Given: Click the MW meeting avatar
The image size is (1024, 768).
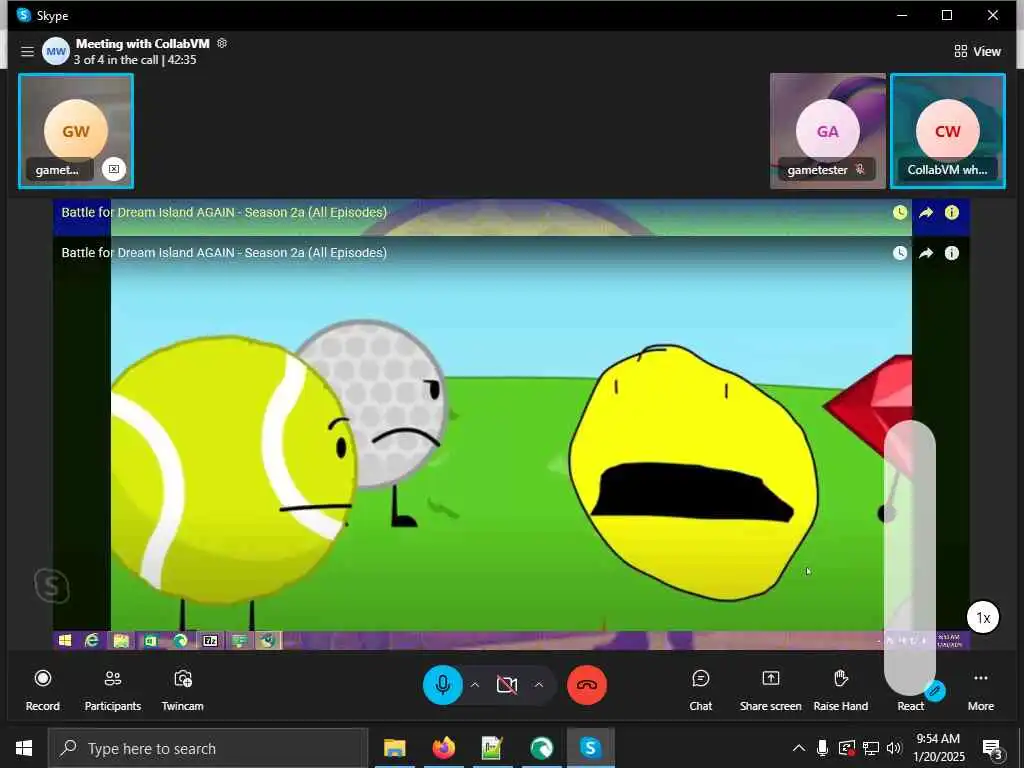Looking at the screenshot, I should 56,51.
